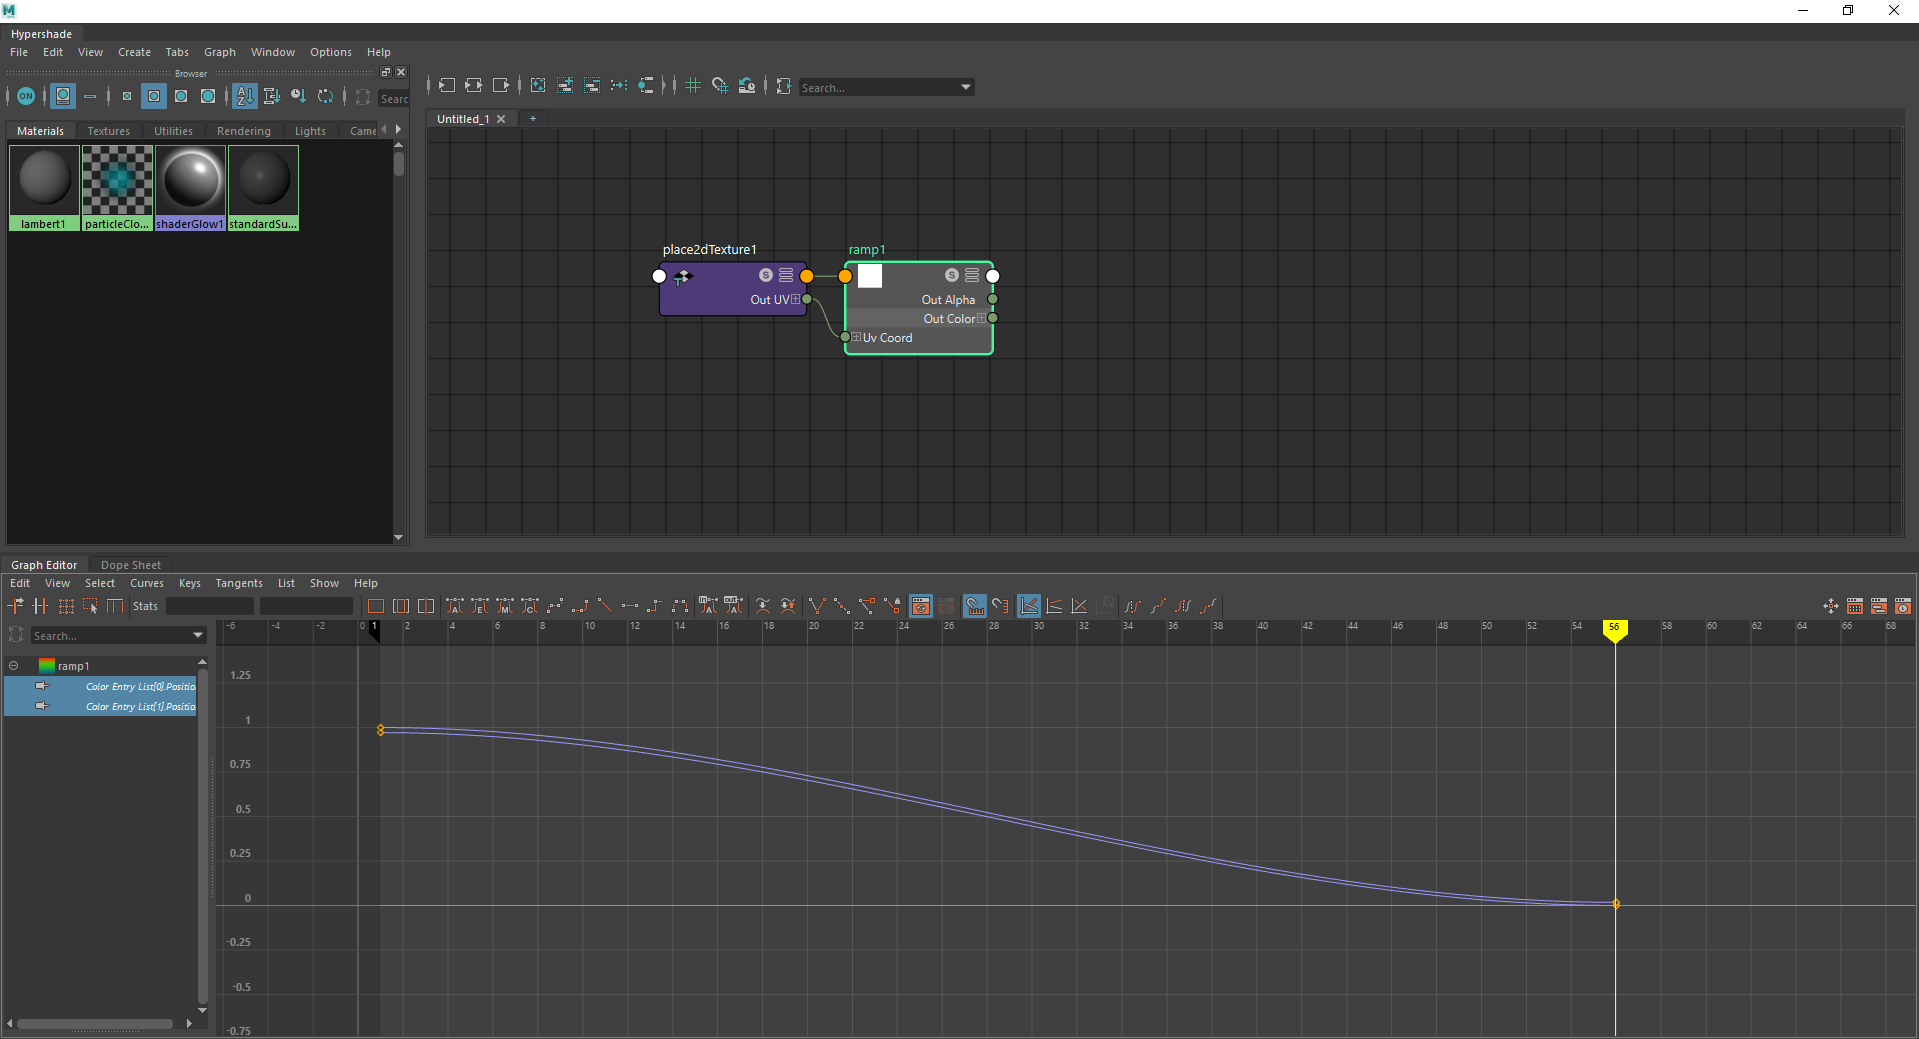This screenshot has width=1919, height=1039.
Task: Add a new graph tab with plus
Action: [533, 119]
